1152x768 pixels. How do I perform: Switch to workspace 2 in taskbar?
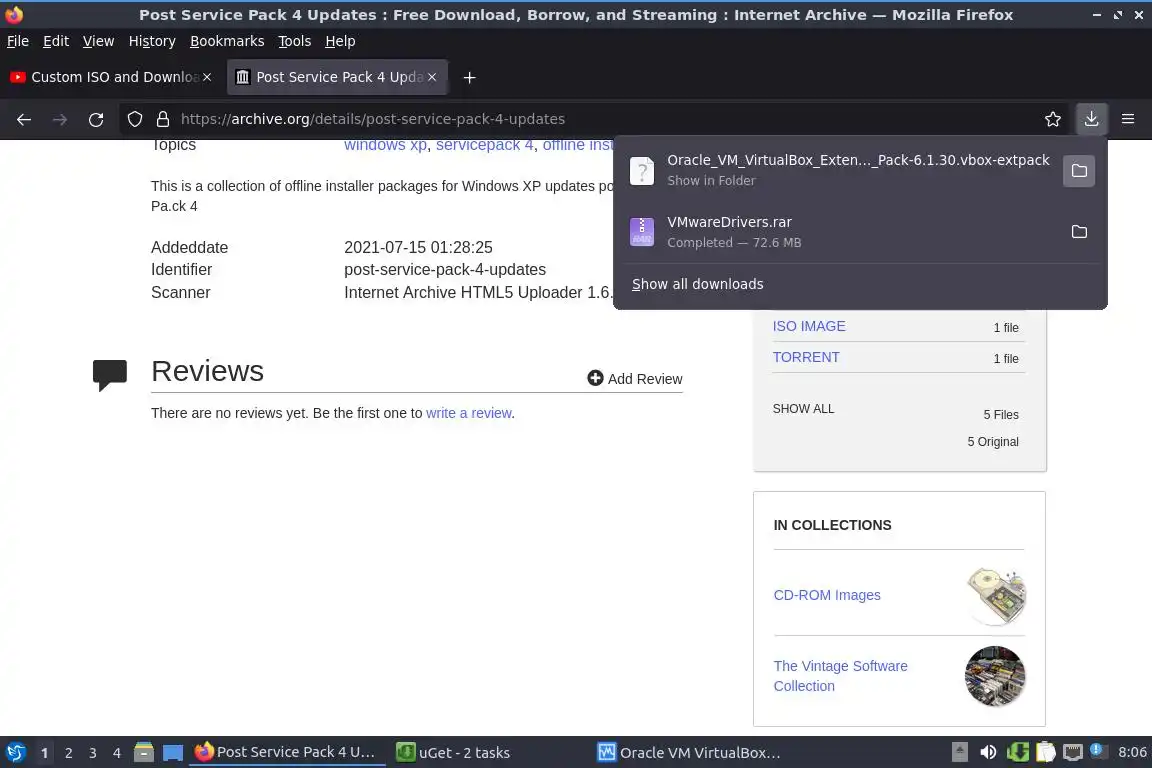(x=68, y=753)
